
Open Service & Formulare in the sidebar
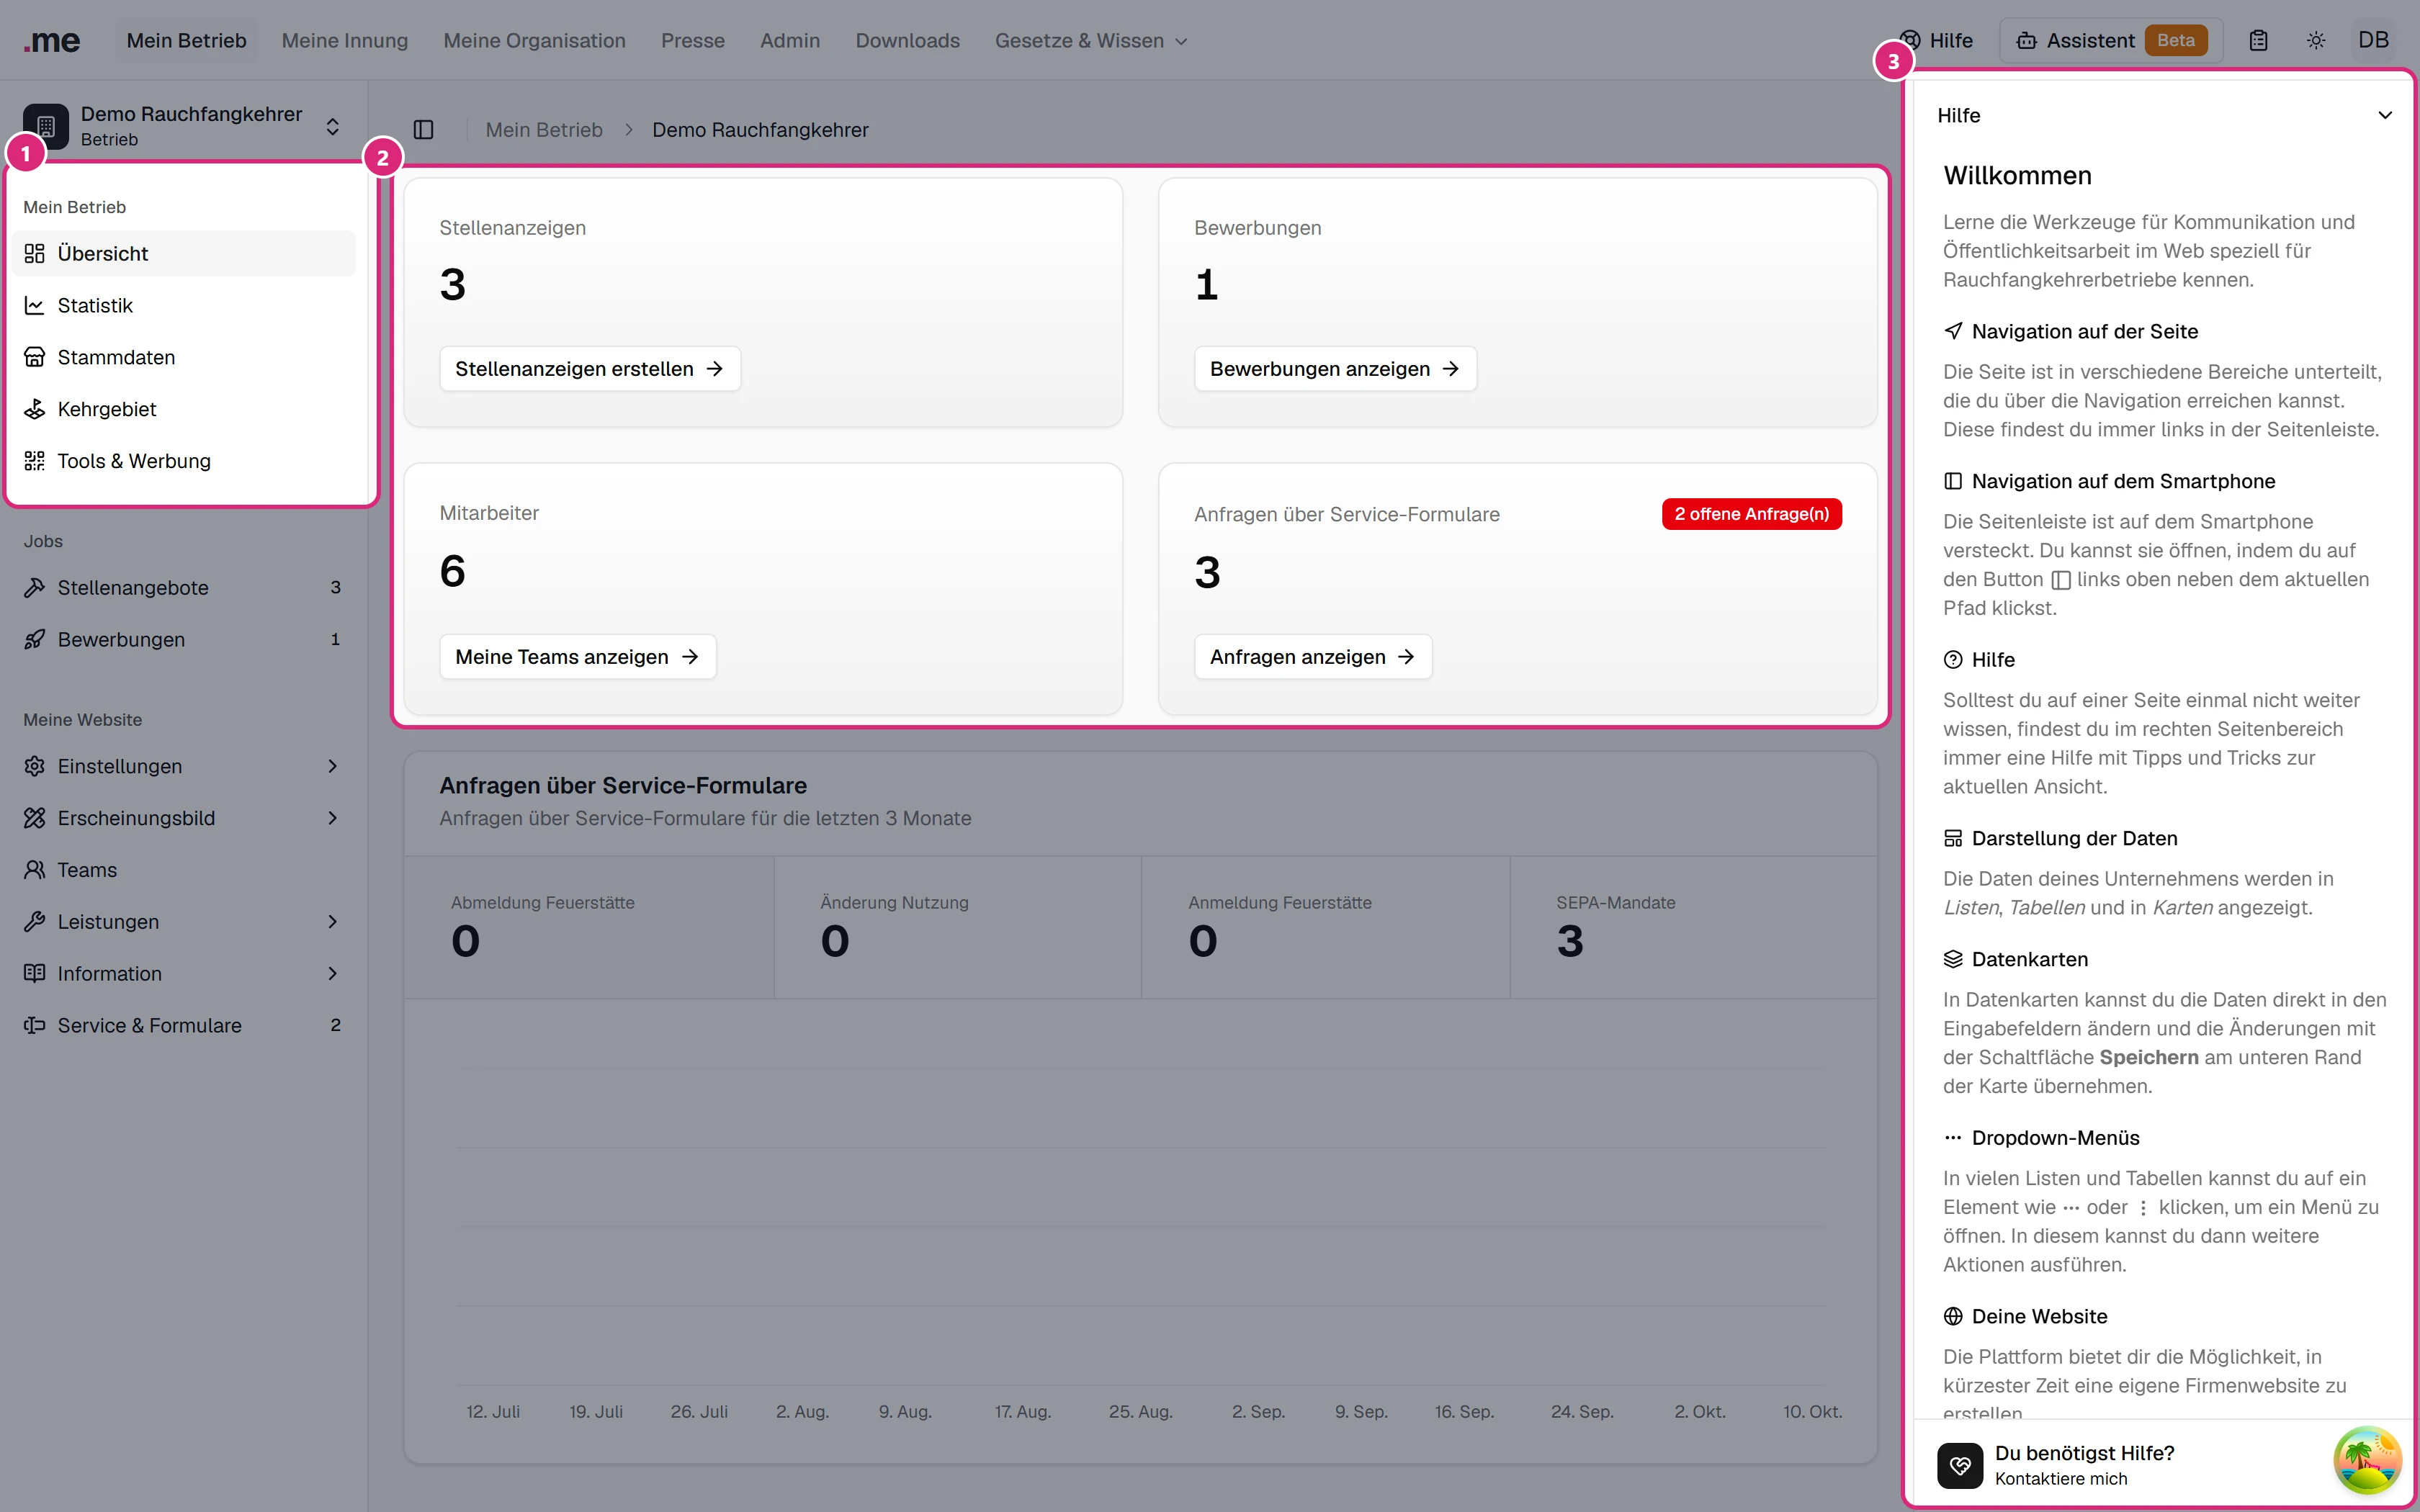tap(184, 1026)
